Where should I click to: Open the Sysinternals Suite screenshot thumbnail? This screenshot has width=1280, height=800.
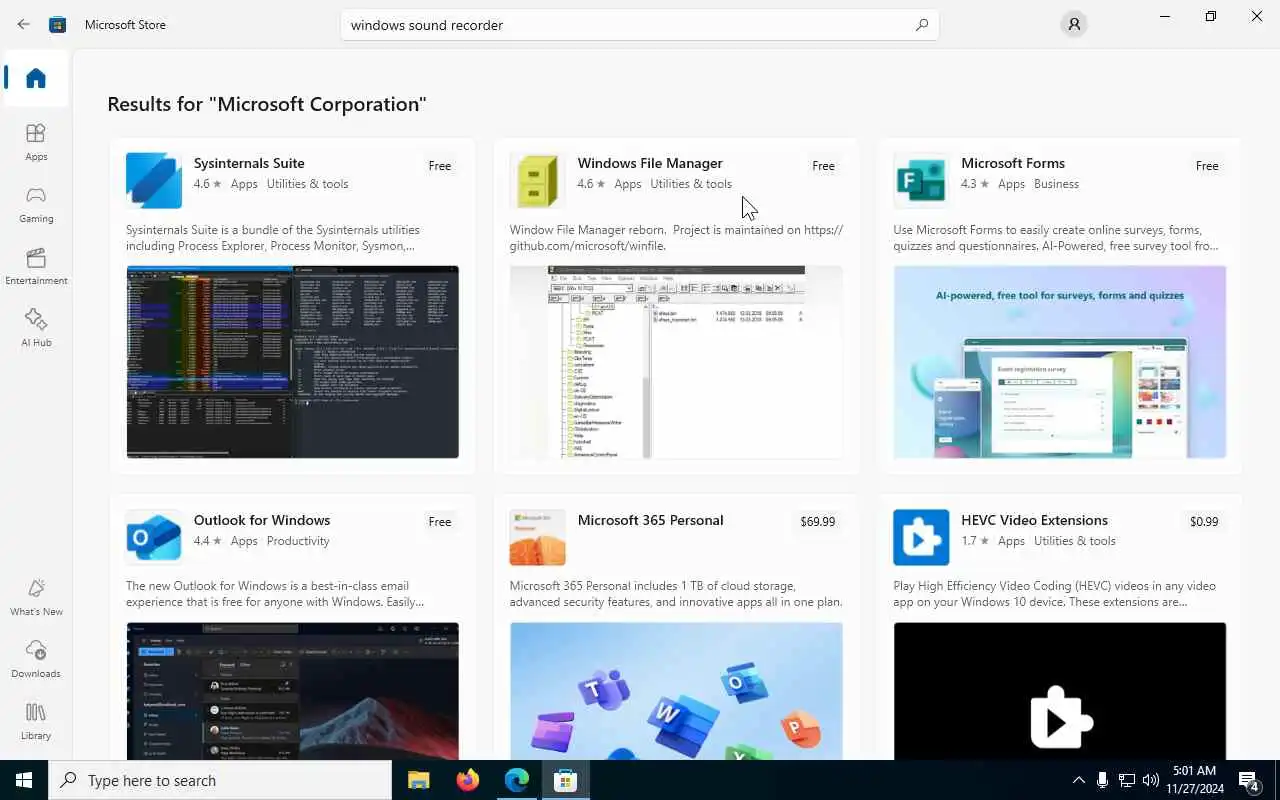click(x=292, y=362)
